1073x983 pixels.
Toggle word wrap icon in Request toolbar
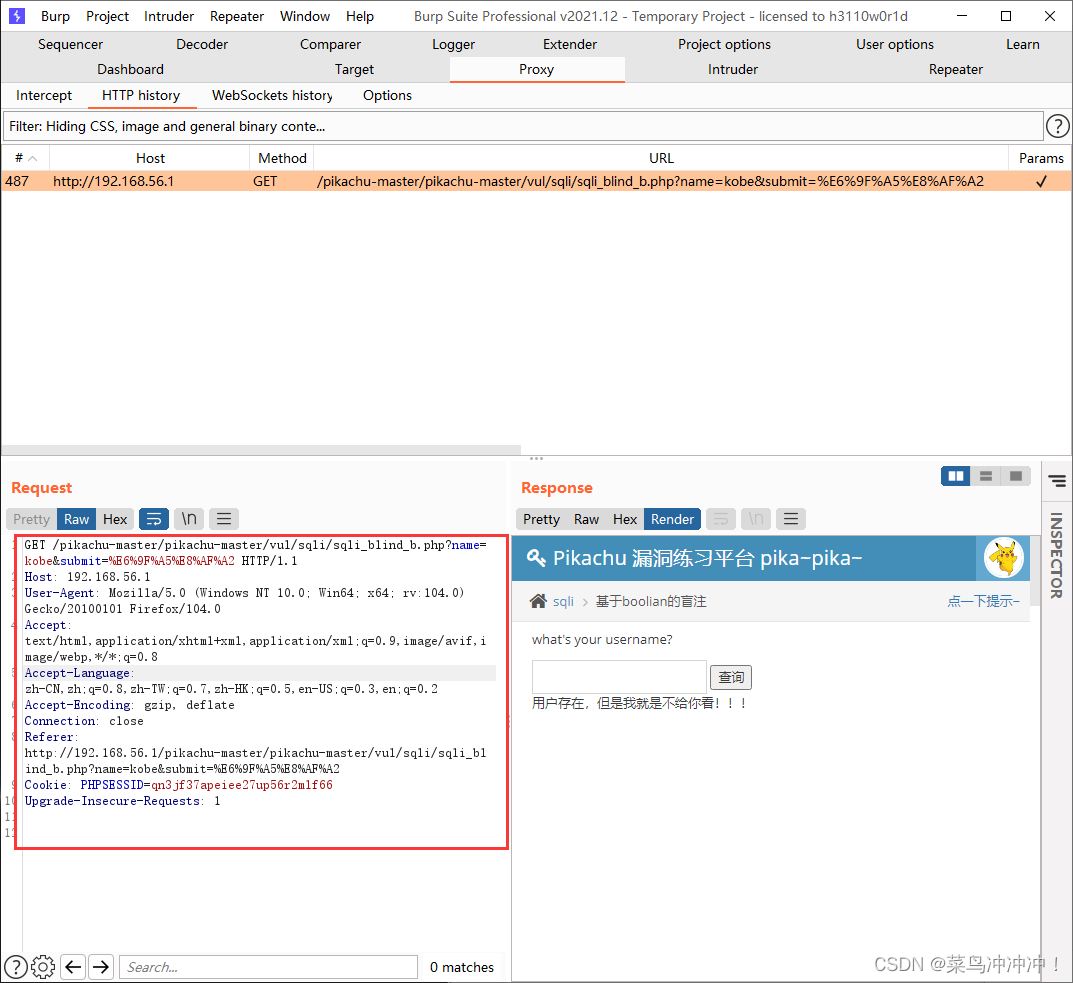(154, 519)
